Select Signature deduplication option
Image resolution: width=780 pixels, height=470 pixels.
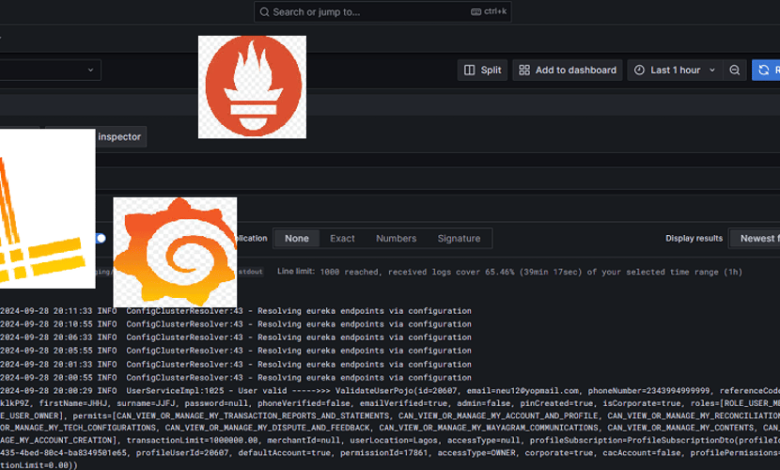coord(459,238)
